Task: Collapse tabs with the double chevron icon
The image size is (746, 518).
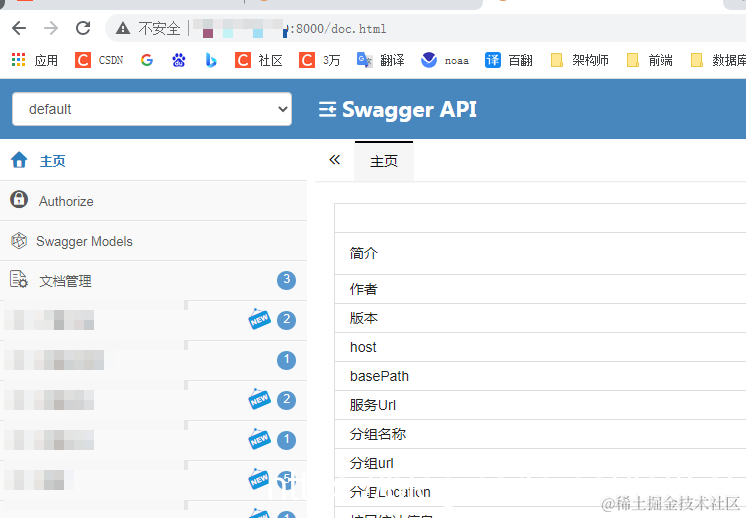Action: pyautogui.click(x=335, y=159)
